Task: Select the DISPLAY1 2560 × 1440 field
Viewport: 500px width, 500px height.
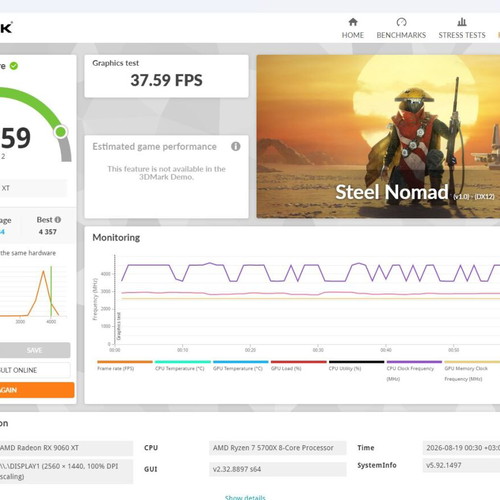Action: [66, 471]
